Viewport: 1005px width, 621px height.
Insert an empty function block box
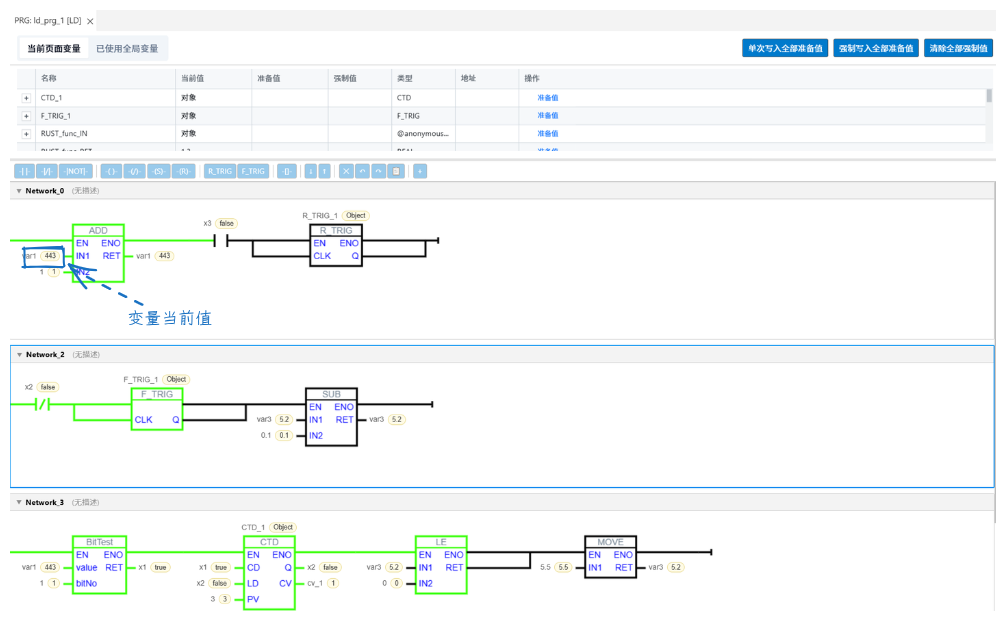(x=287, y=171)
